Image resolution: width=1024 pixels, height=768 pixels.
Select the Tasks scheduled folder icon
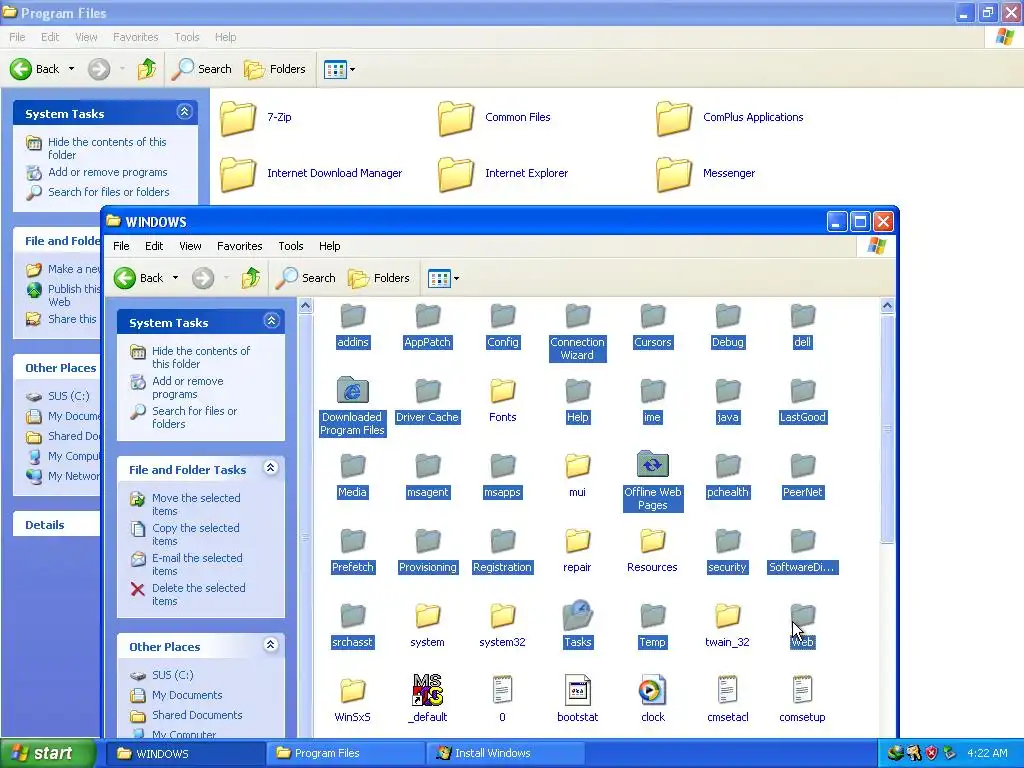tap(577, 615)
